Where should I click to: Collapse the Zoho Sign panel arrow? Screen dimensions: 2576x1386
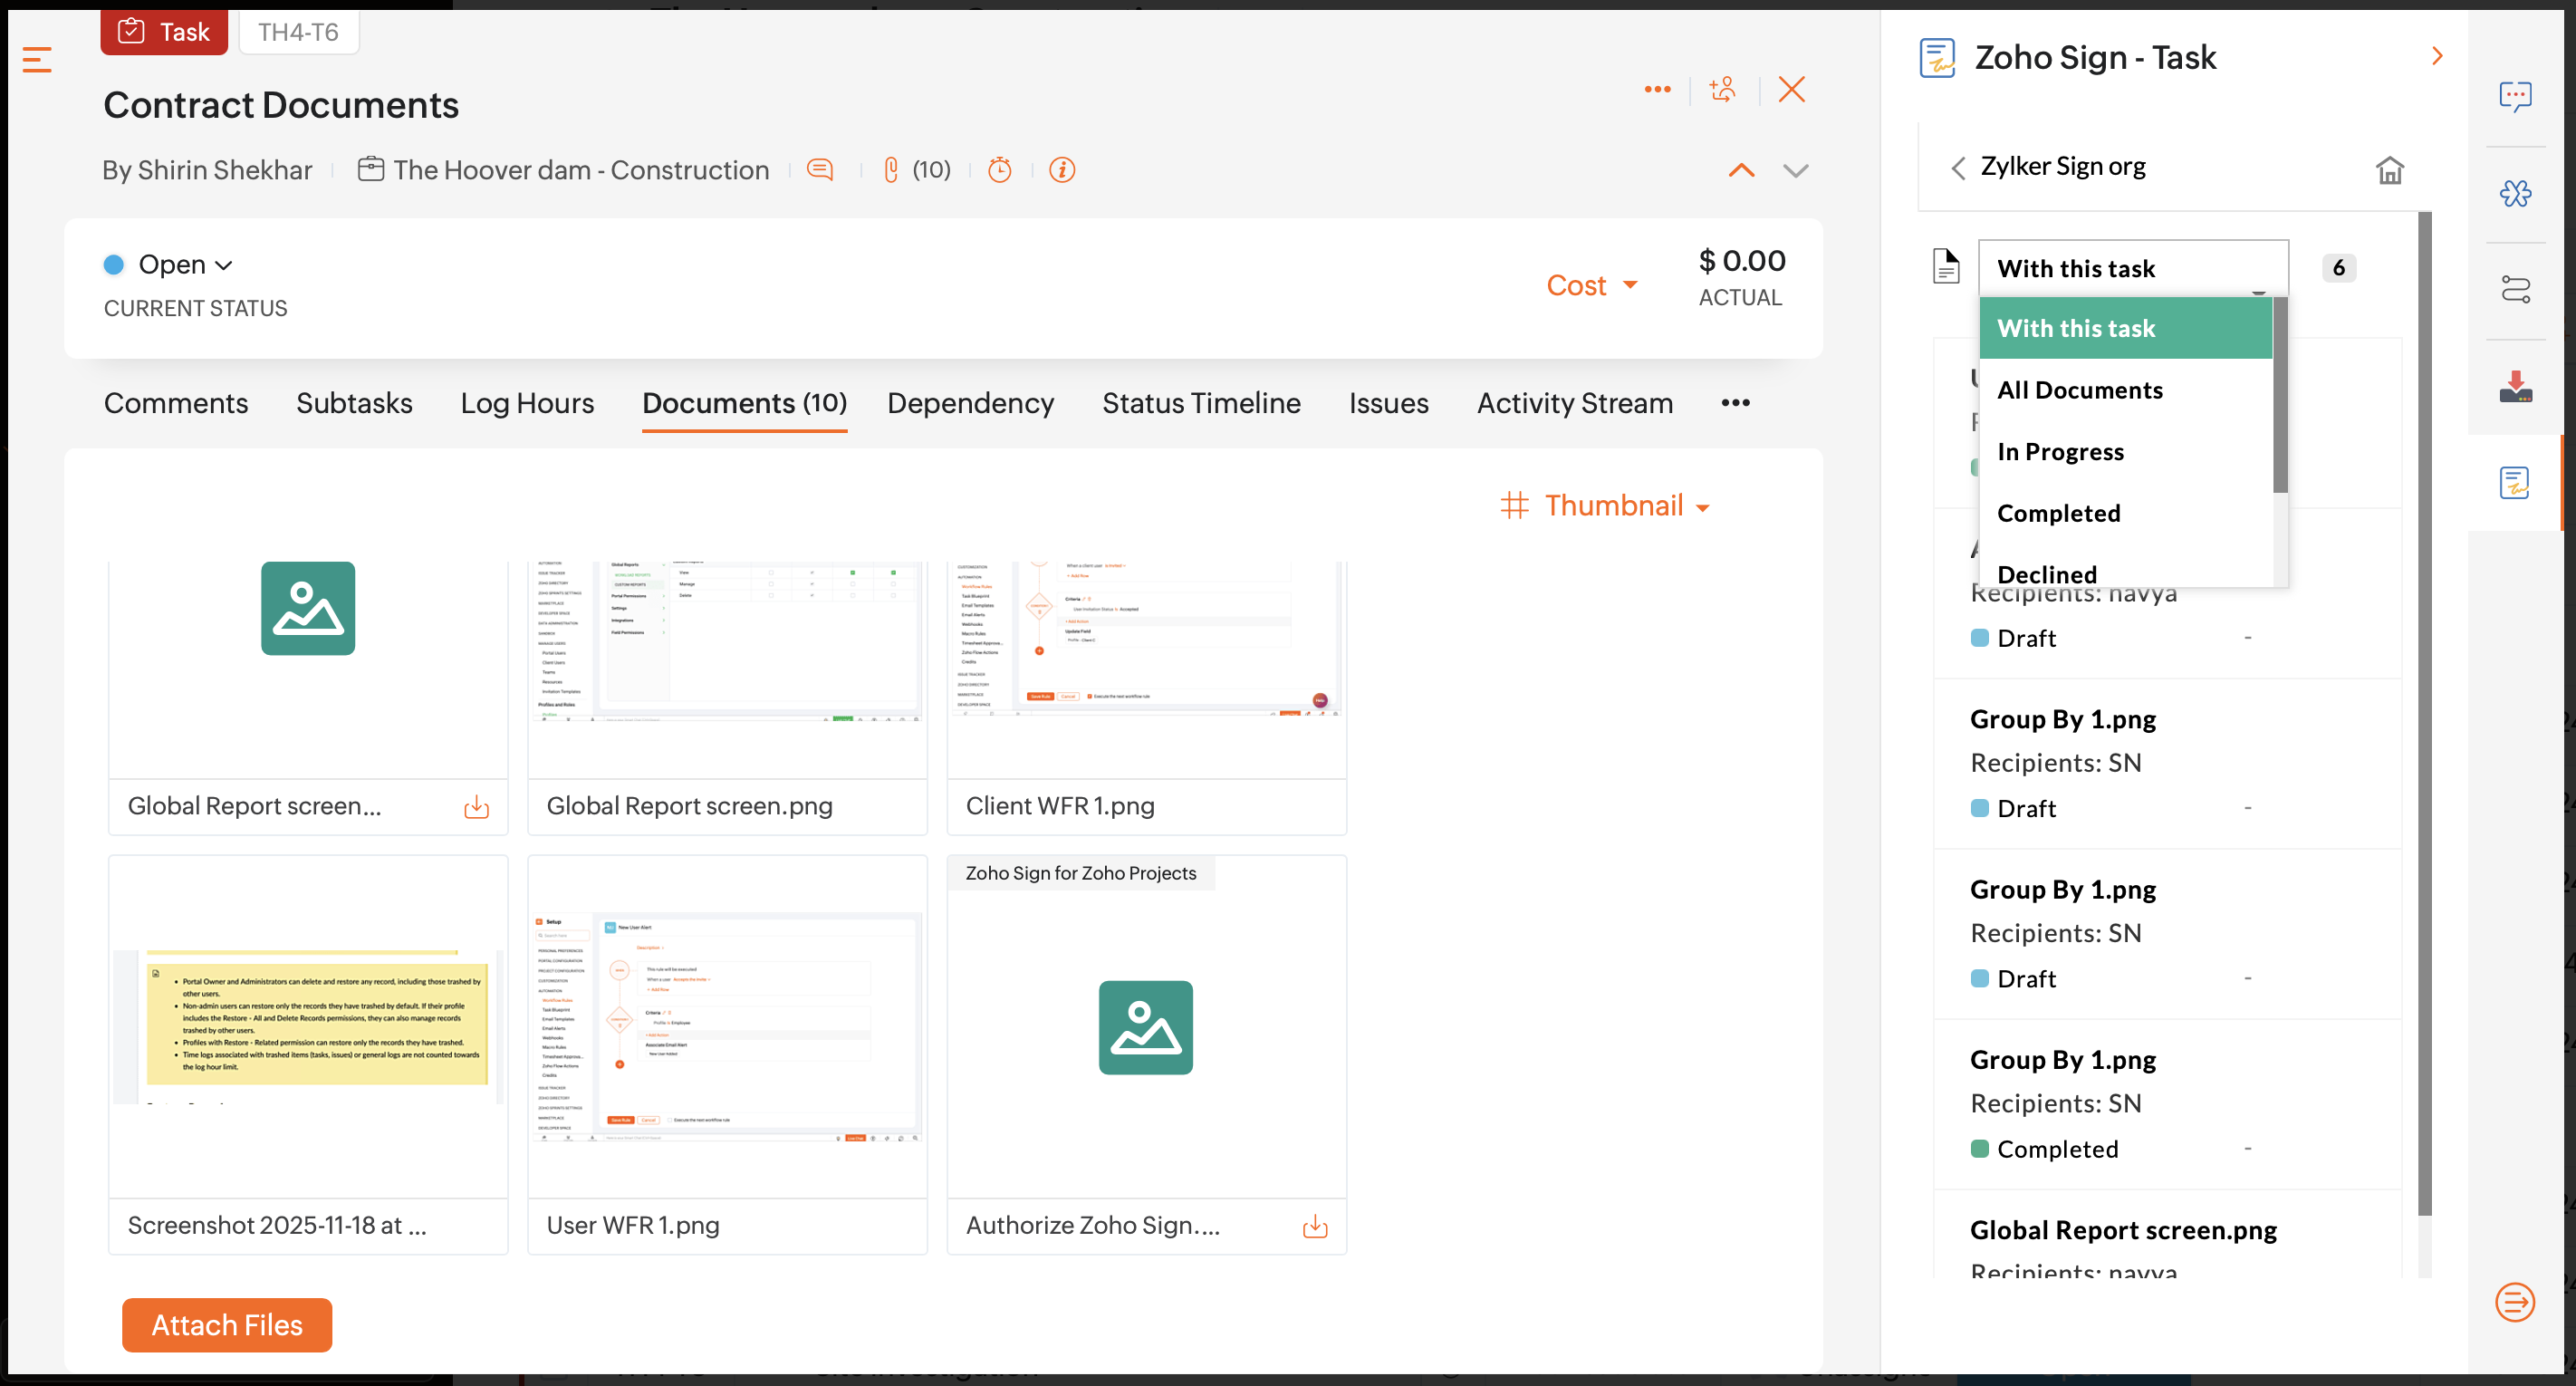pos(2437,56)
